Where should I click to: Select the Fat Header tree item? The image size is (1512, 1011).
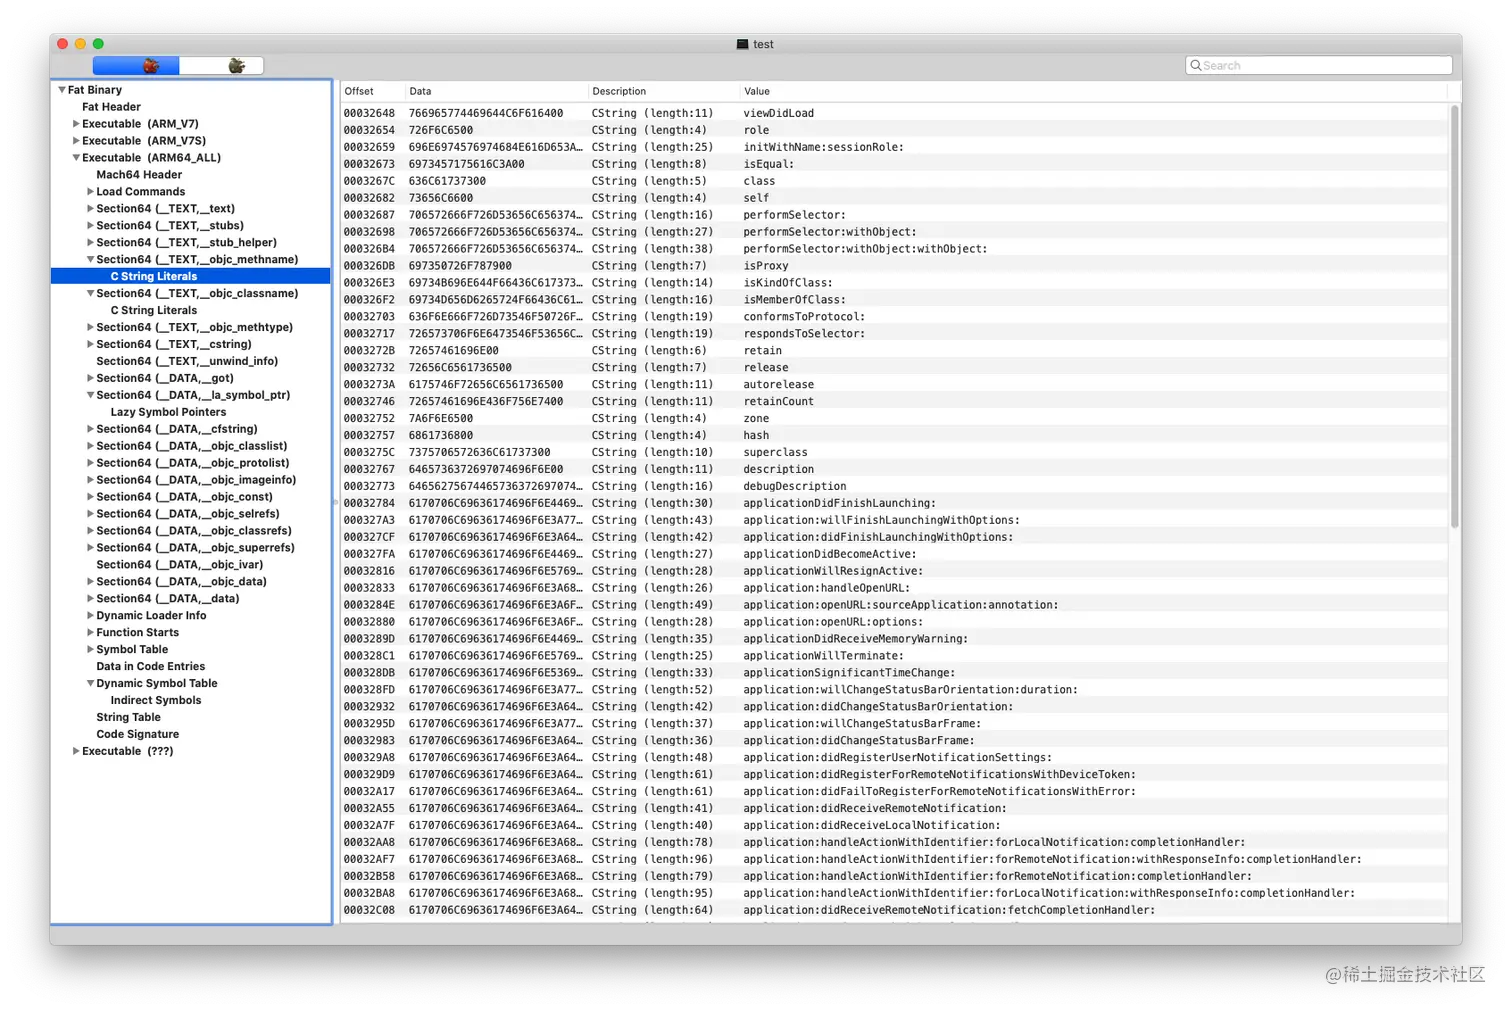click(x=111, y=107)
